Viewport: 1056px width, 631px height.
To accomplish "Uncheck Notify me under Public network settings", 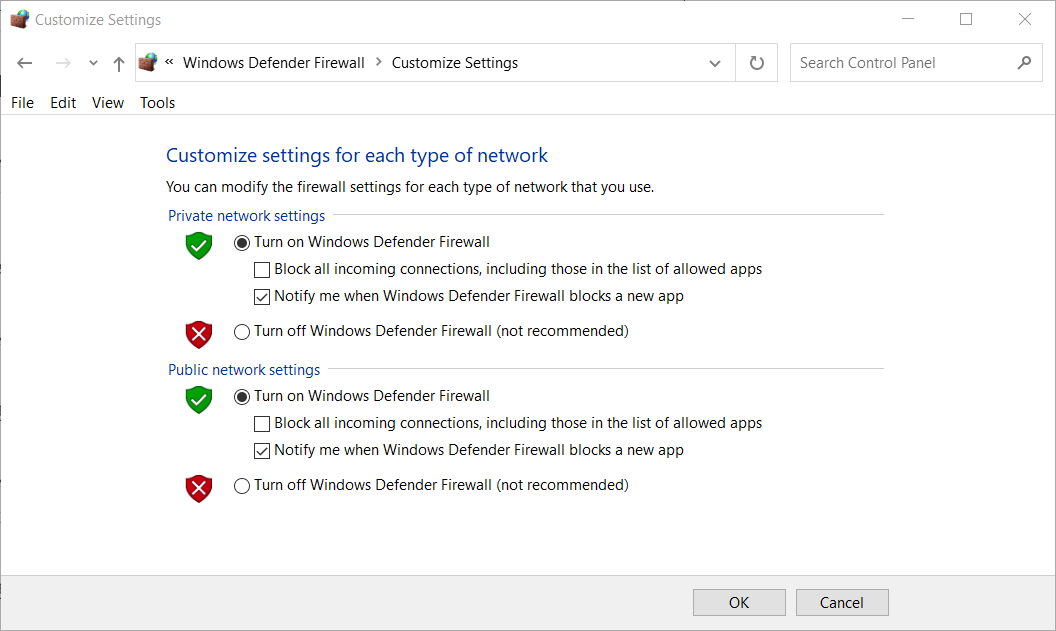I will [x=262, y=451].
